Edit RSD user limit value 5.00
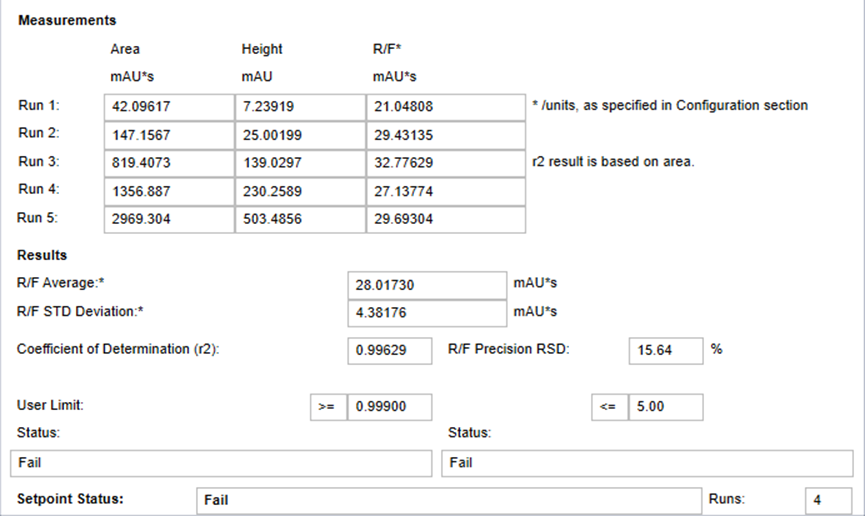 coord(666,407)
